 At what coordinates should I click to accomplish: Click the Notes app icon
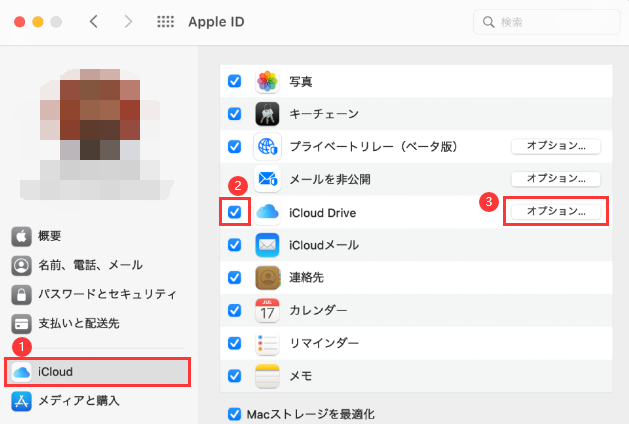point(267,376)
